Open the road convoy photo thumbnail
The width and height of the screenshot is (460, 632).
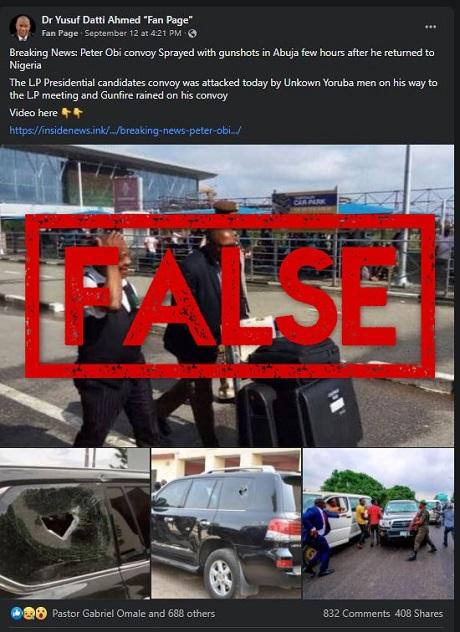378,523
